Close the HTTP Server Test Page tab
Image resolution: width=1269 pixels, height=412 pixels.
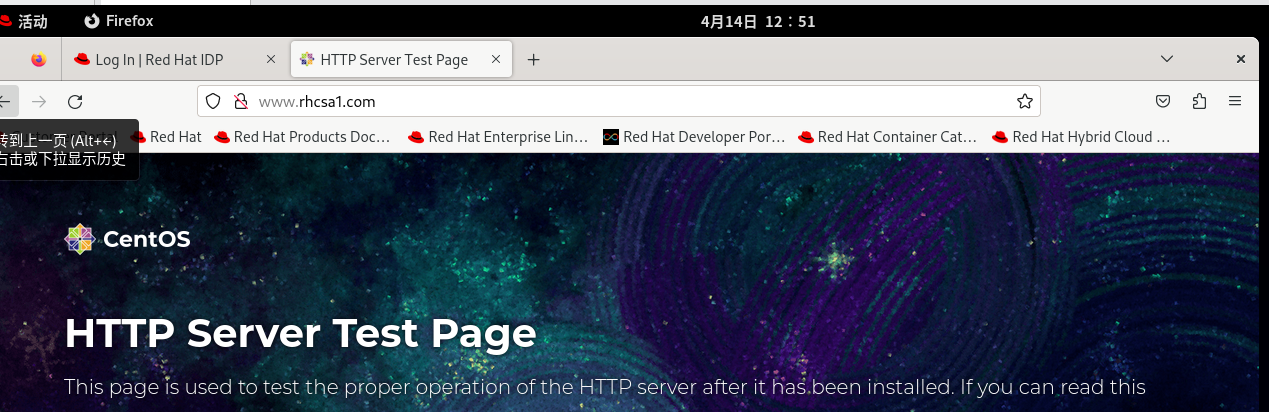496,60
